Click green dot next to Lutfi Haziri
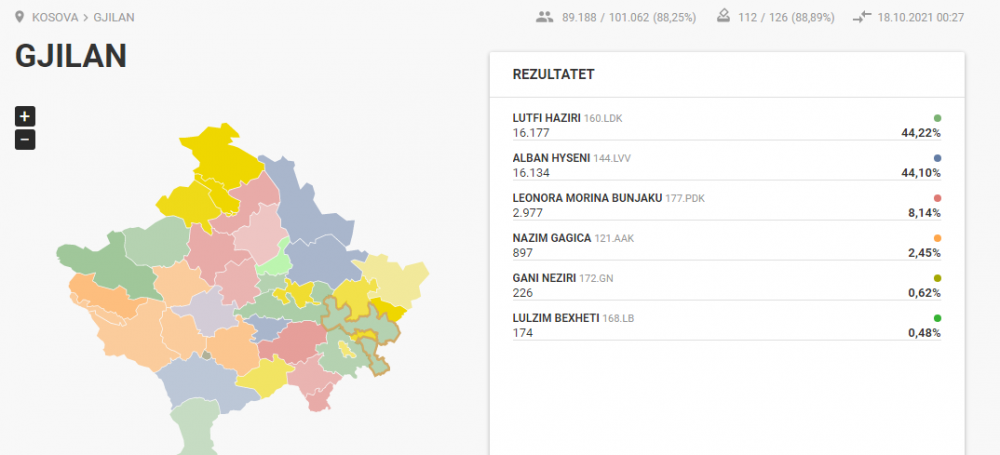 (x=937, y=118)
